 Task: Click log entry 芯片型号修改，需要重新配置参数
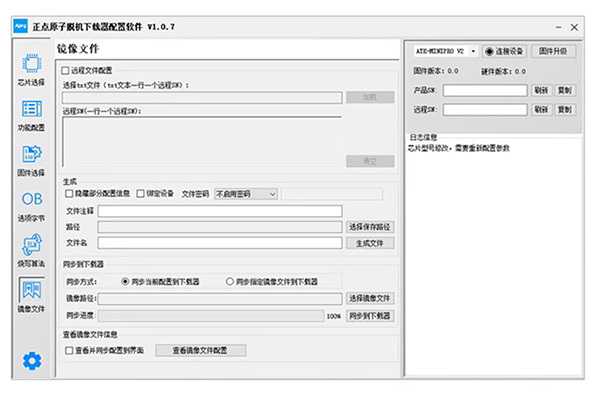pyautogui.click(x=459, y=148)
